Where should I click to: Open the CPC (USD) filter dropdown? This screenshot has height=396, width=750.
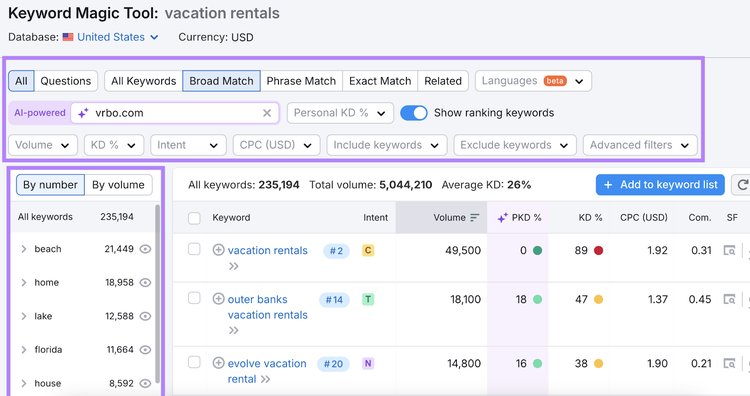tap(276, 145)
